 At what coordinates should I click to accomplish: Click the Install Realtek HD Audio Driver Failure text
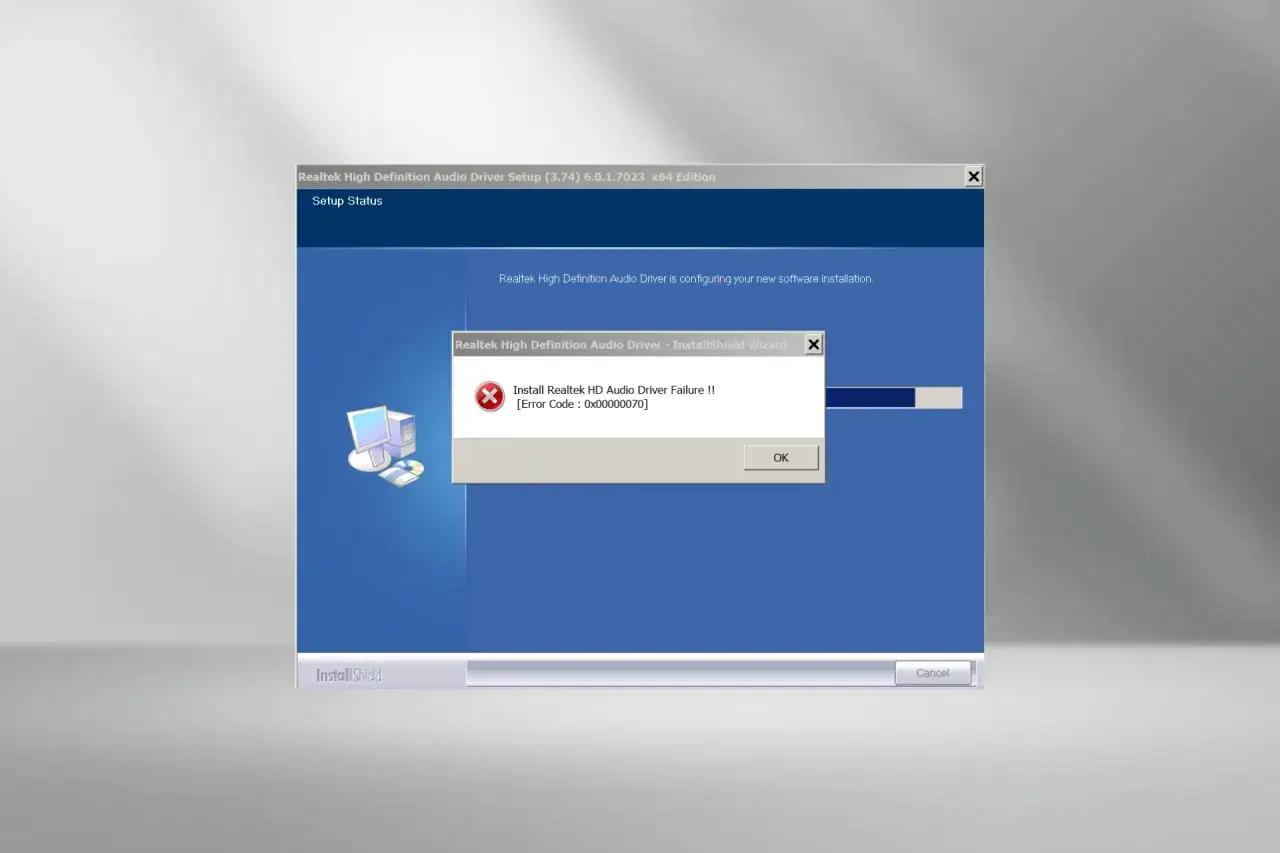[614, 390]
